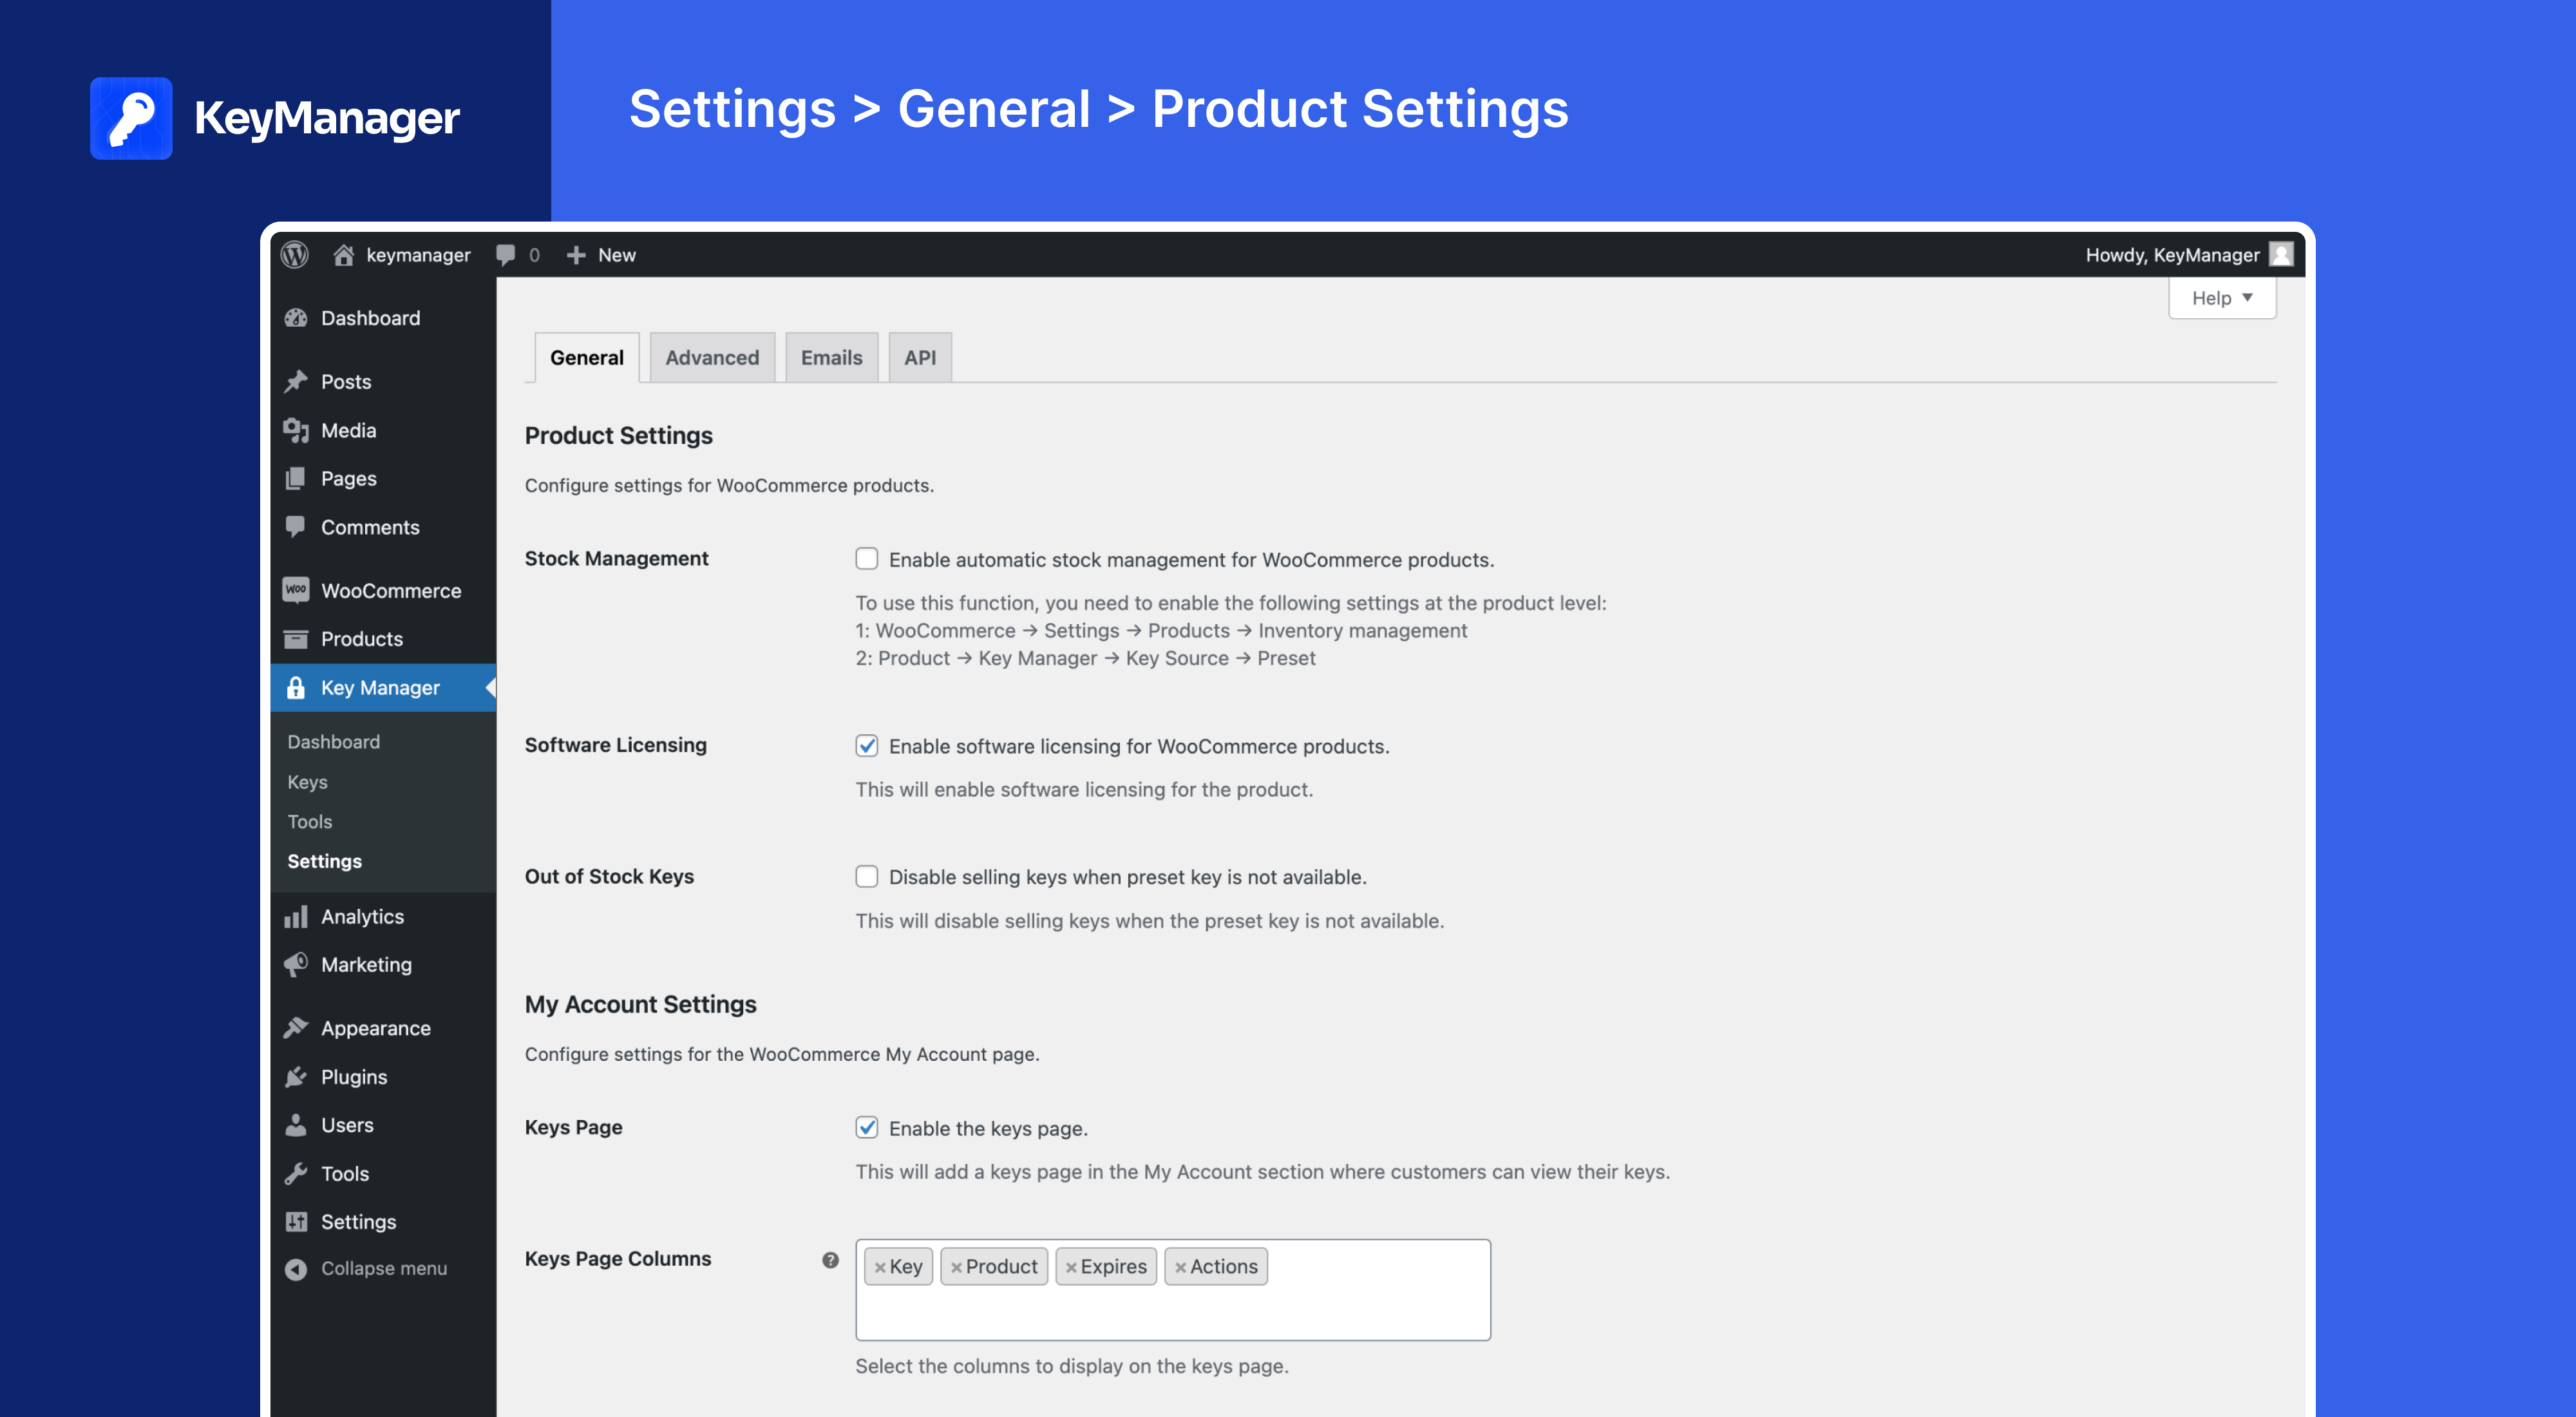Screen dimensions: 2576x1417
Task: Check Disable selling keys when preset unavailable
Action: (866, 877)
